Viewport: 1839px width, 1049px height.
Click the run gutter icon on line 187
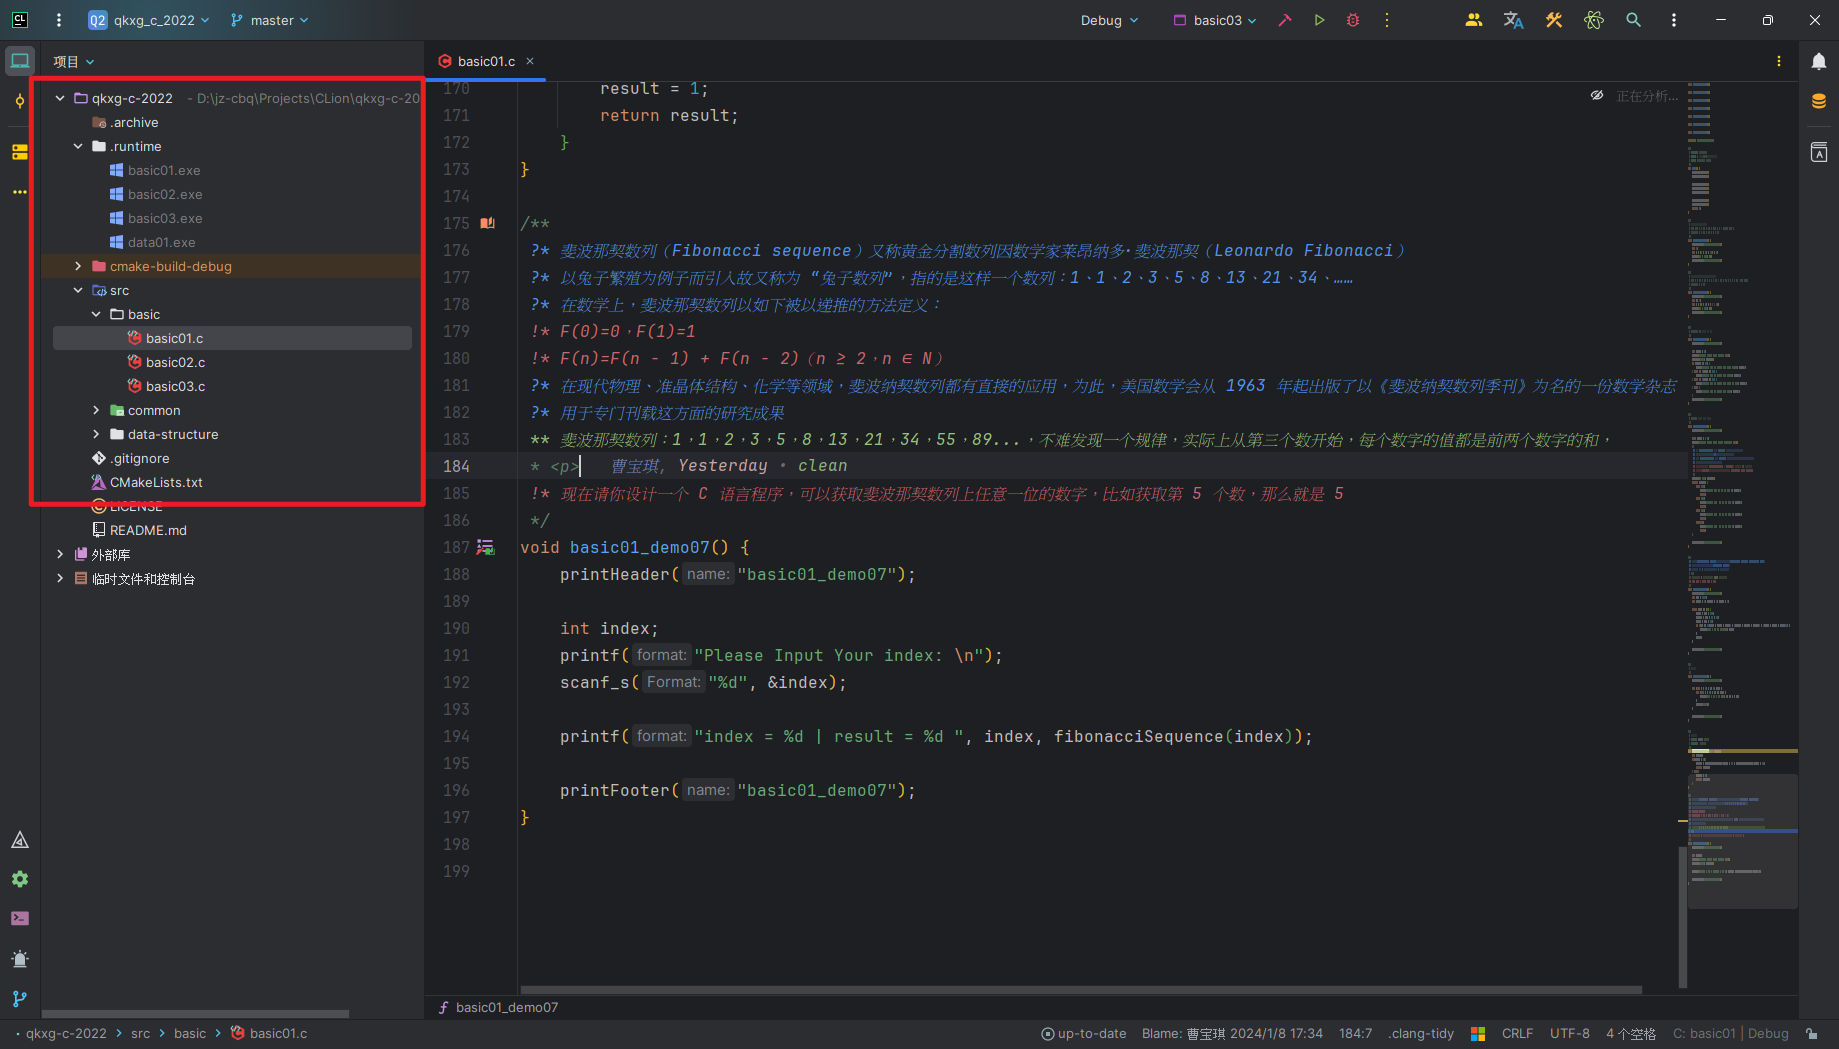(x=486, y=547)
